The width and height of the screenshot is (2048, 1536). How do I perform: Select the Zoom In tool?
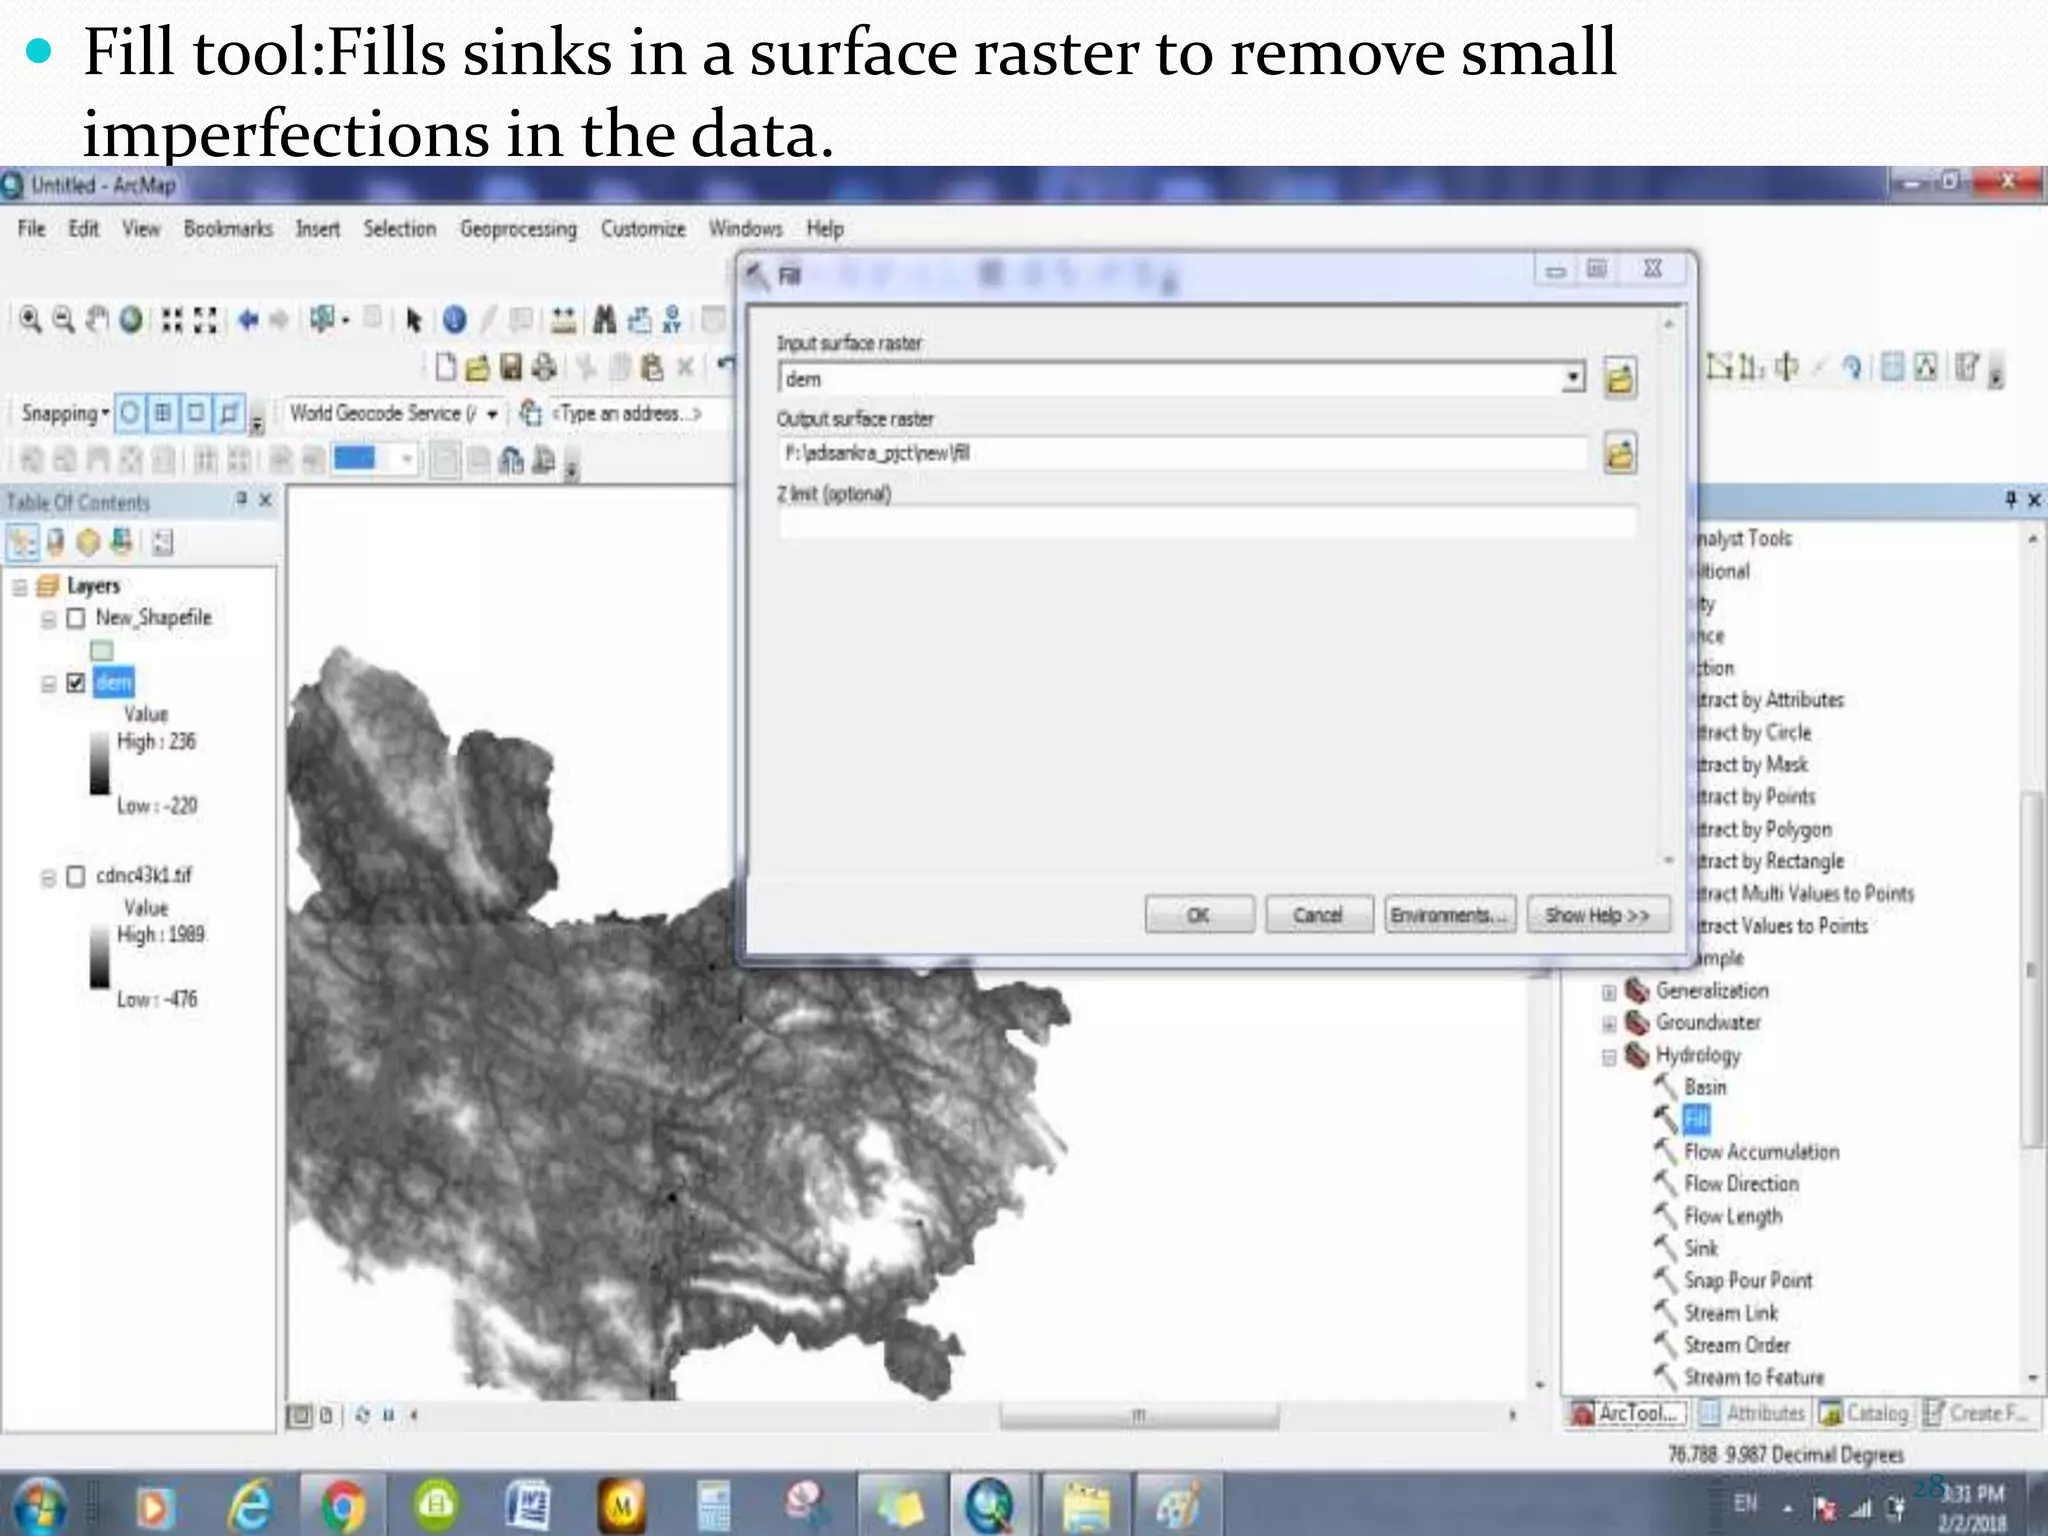pos(31,320)
